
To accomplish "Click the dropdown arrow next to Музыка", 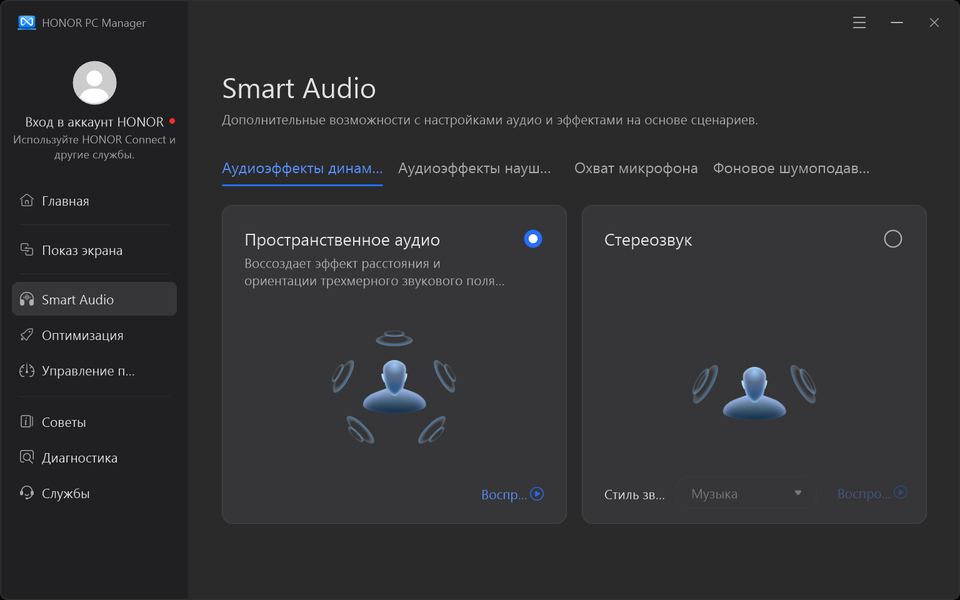I will (x=798, y=493).
